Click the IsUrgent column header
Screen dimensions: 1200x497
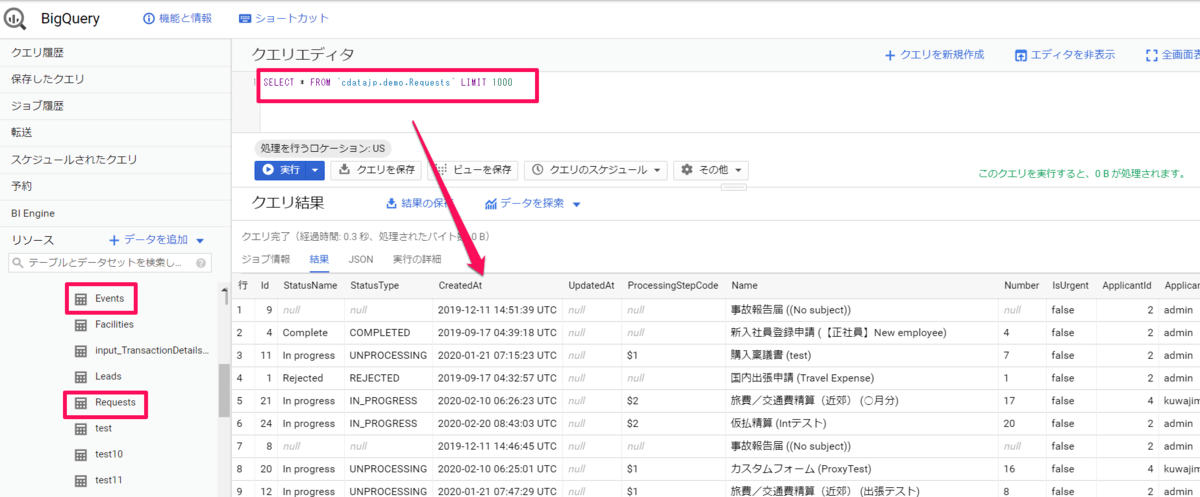pos(1070,285)
